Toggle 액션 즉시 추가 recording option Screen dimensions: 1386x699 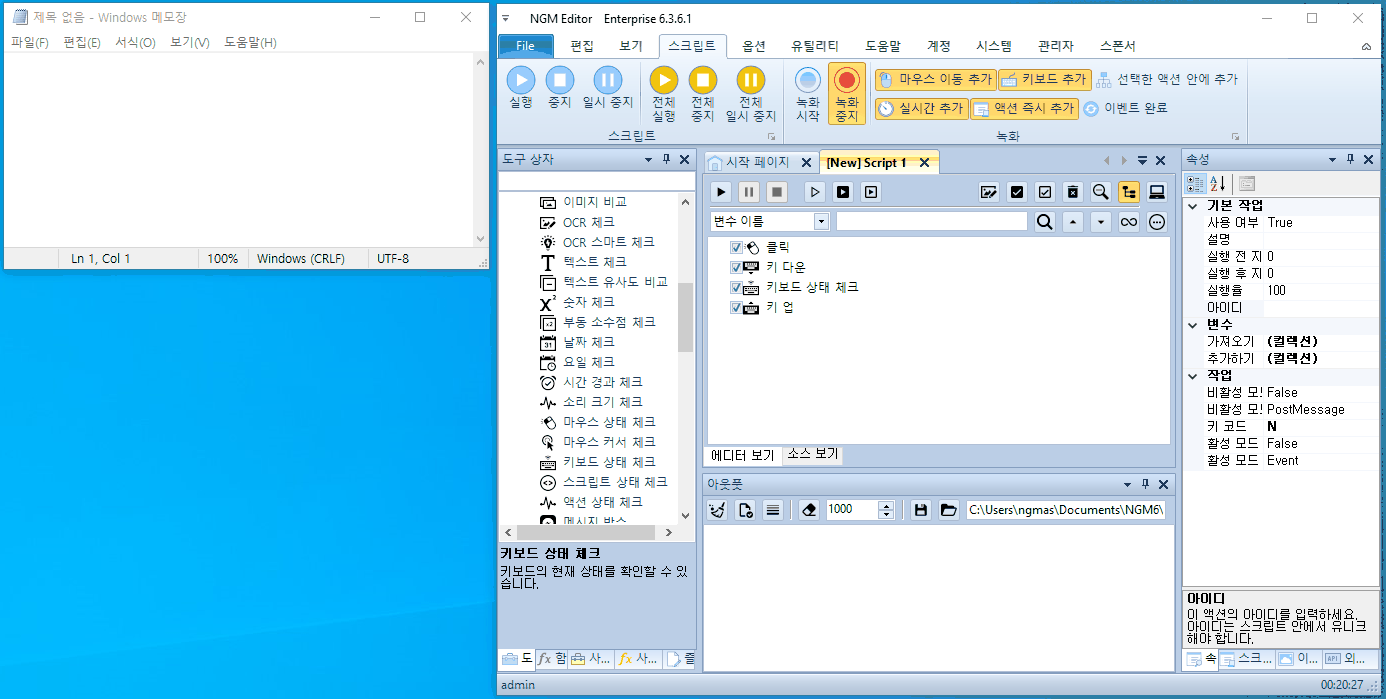pos(1025,108)
